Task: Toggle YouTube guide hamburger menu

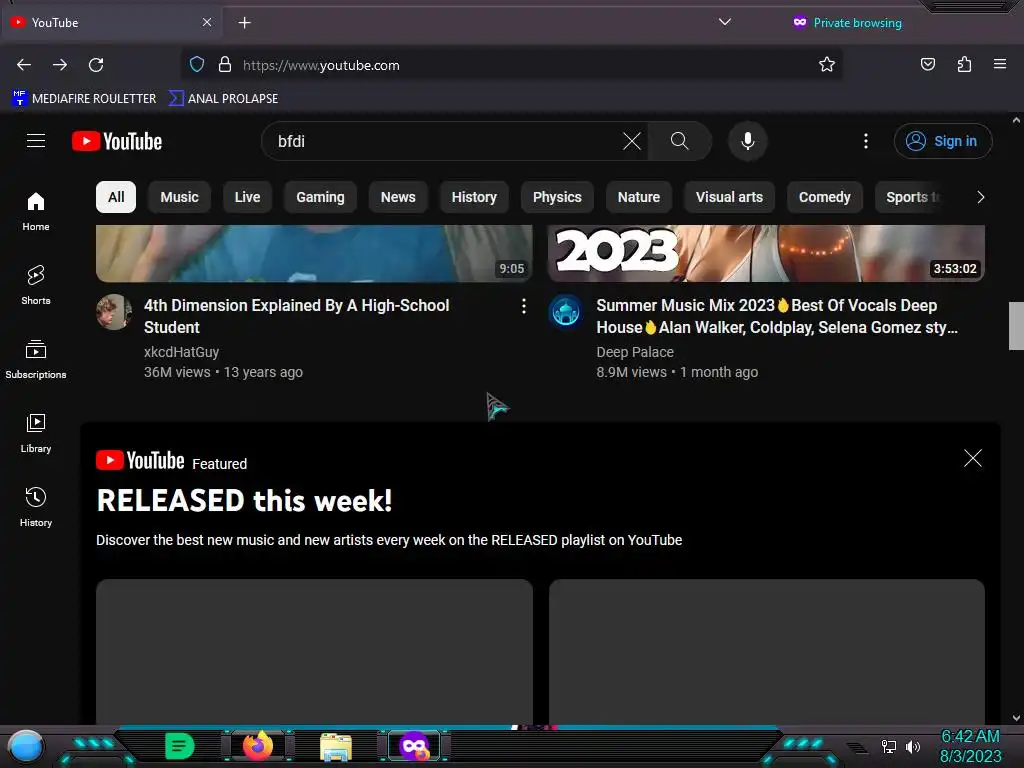Action: [36, 140]
